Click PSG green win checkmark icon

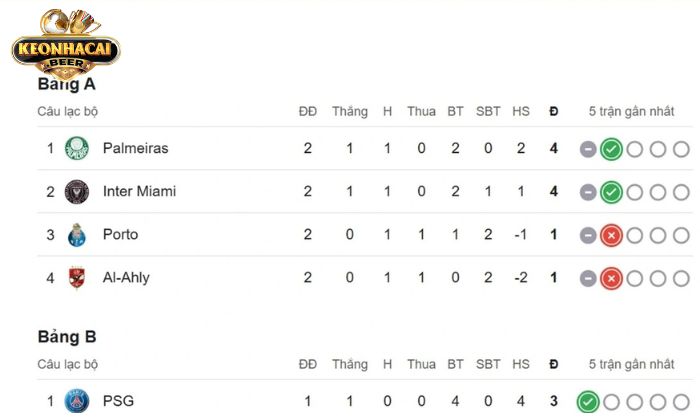point(588,403)
